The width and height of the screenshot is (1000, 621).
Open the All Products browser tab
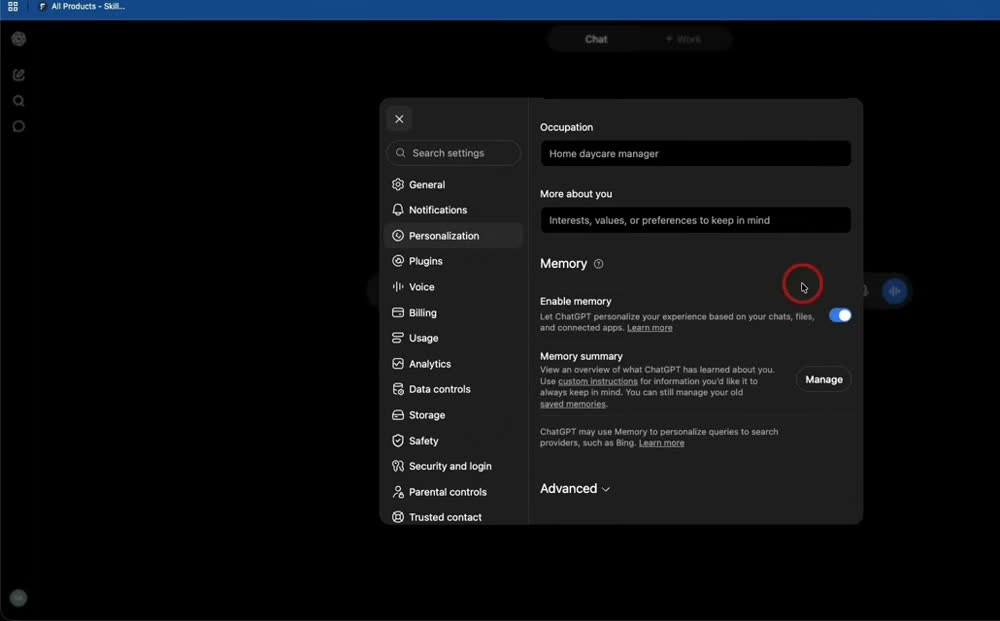[x=82, y=6]
